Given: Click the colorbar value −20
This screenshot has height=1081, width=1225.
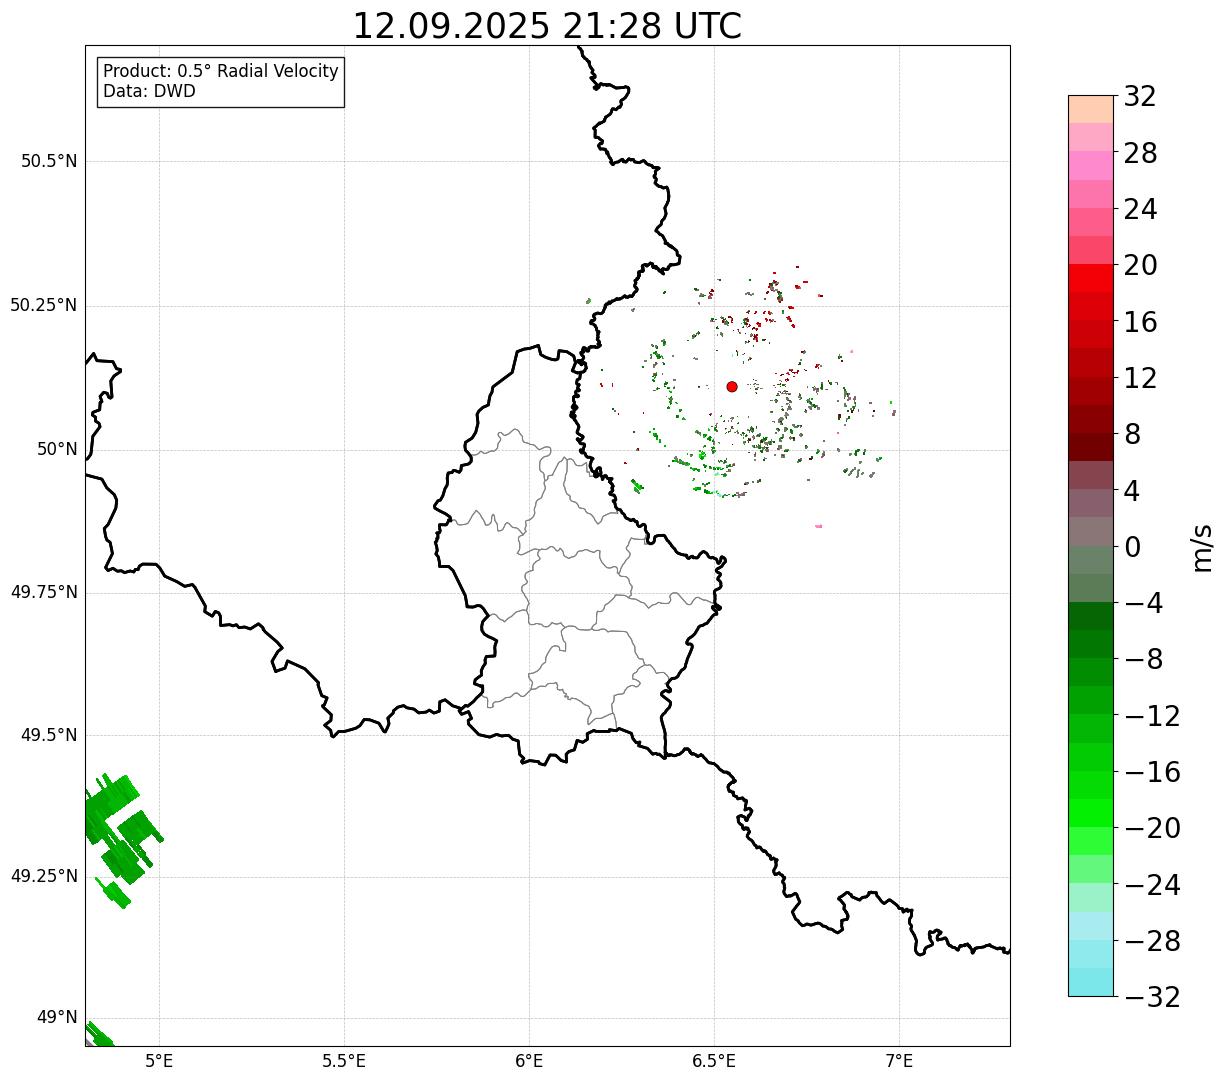Looking at the screenshot, I should [x=1152, y=828].
